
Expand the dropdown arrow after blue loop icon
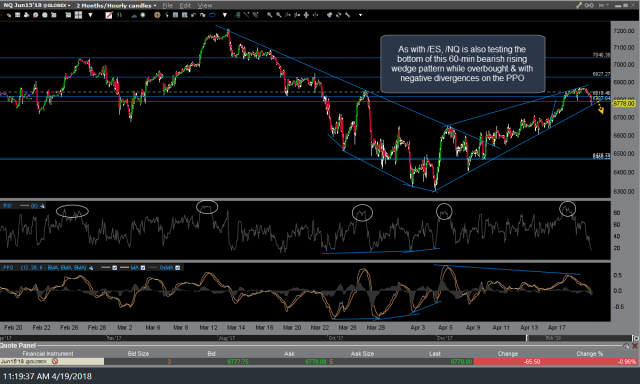tap(224, 15)
